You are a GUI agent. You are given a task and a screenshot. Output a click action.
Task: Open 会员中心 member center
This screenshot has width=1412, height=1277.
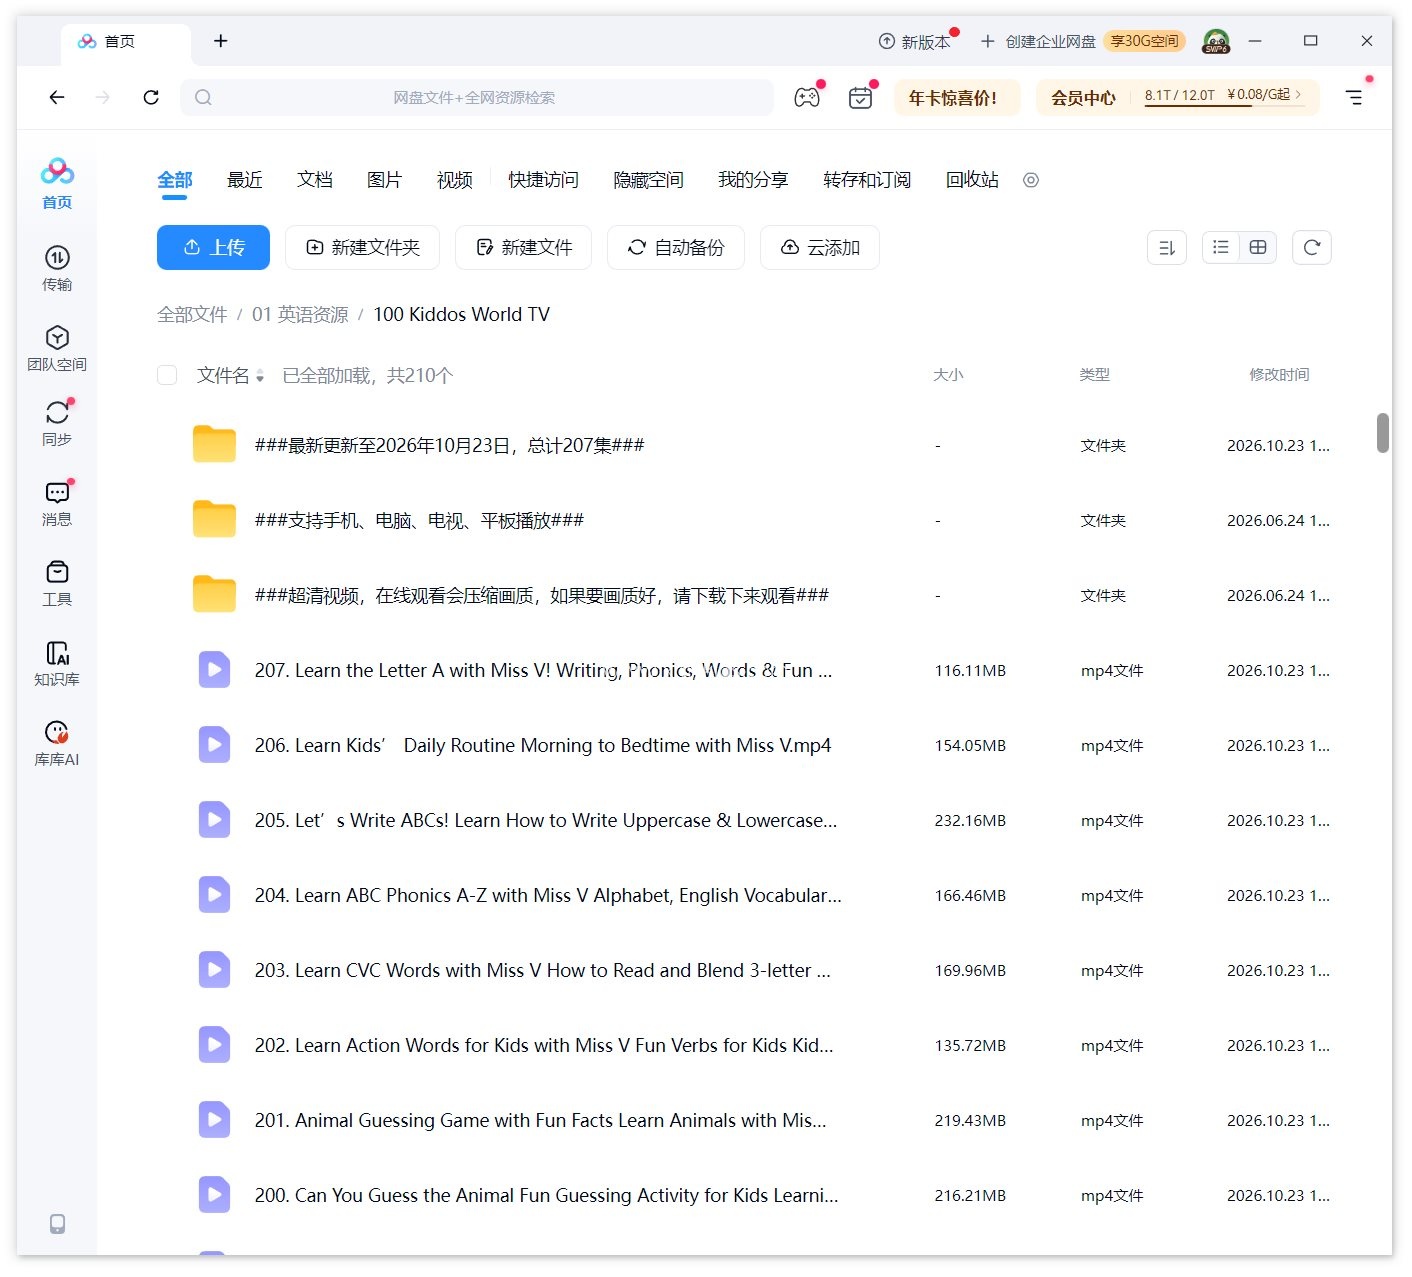coord(1083,97)
